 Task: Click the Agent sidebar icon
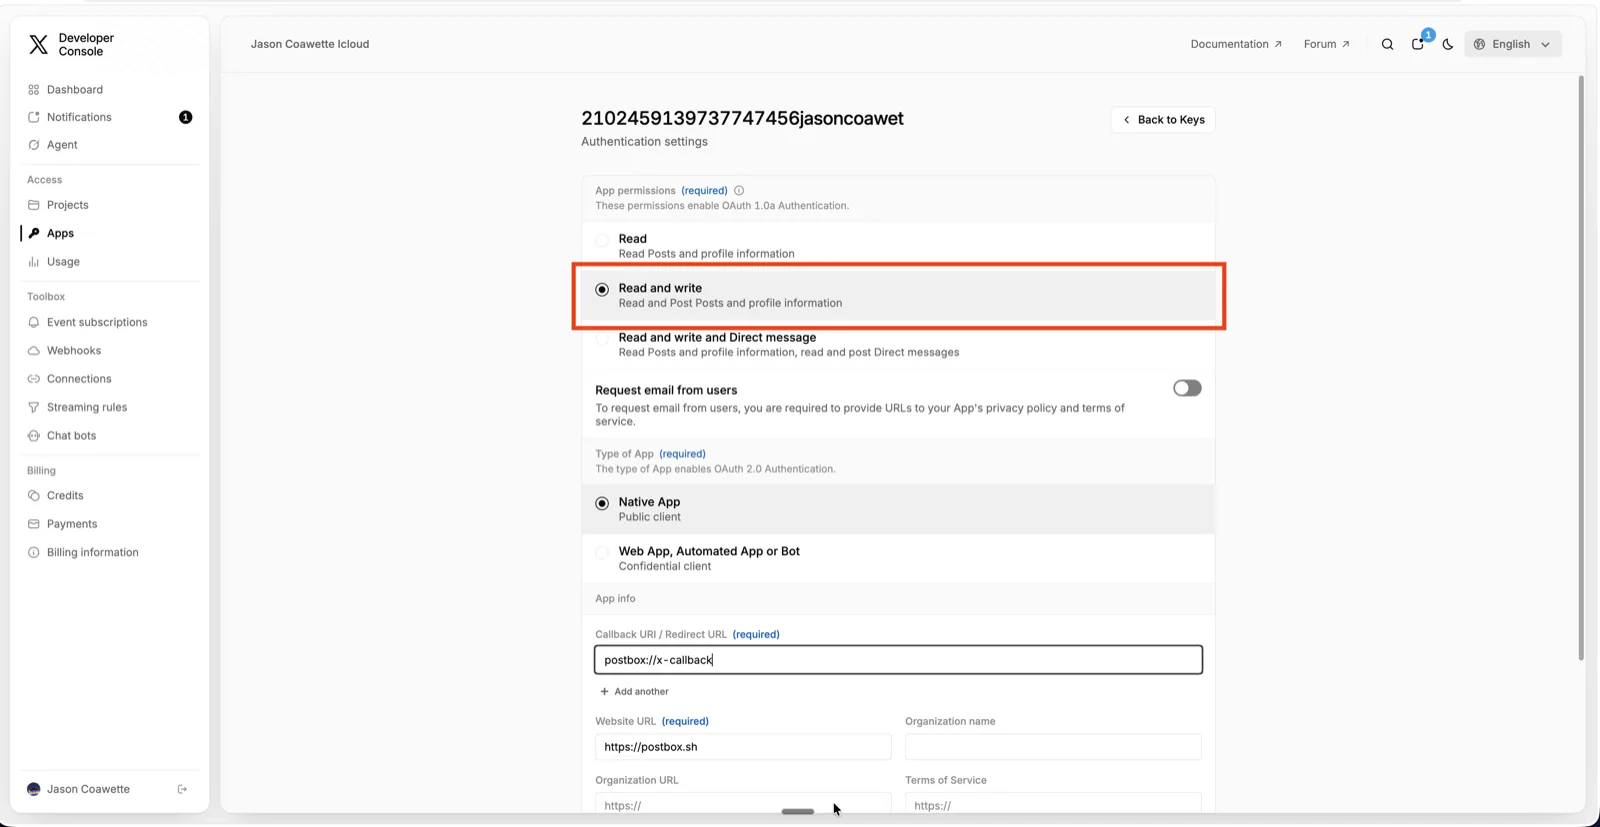click(x=34, y=145)
